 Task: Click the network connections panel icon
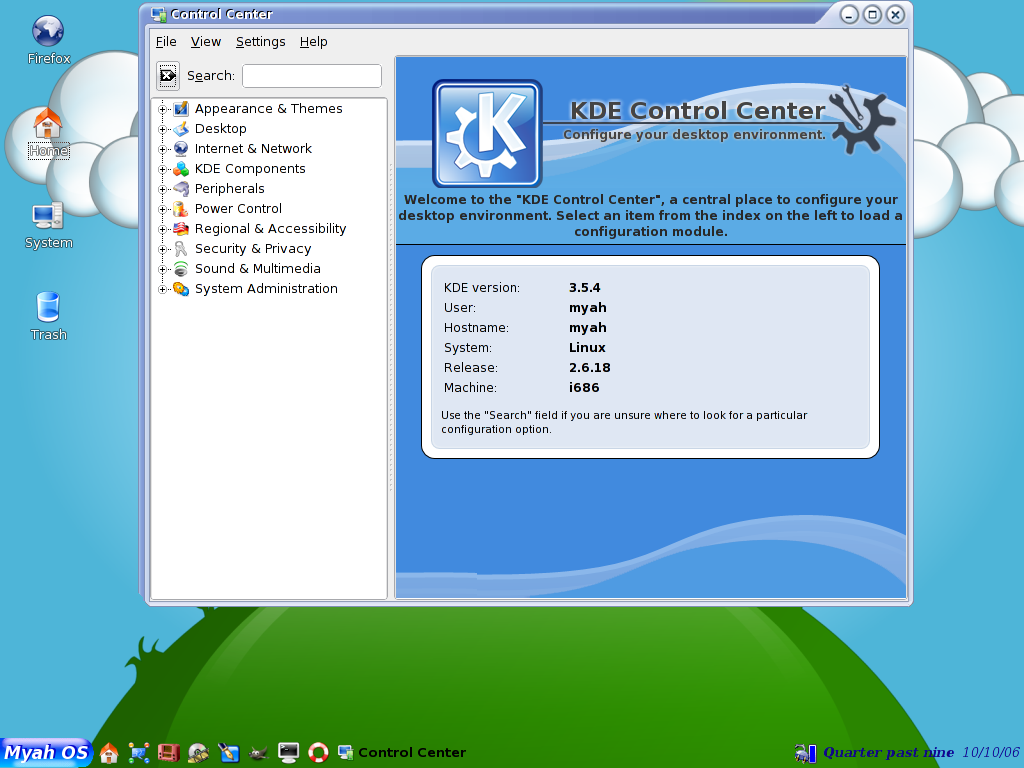coord(138,752)
